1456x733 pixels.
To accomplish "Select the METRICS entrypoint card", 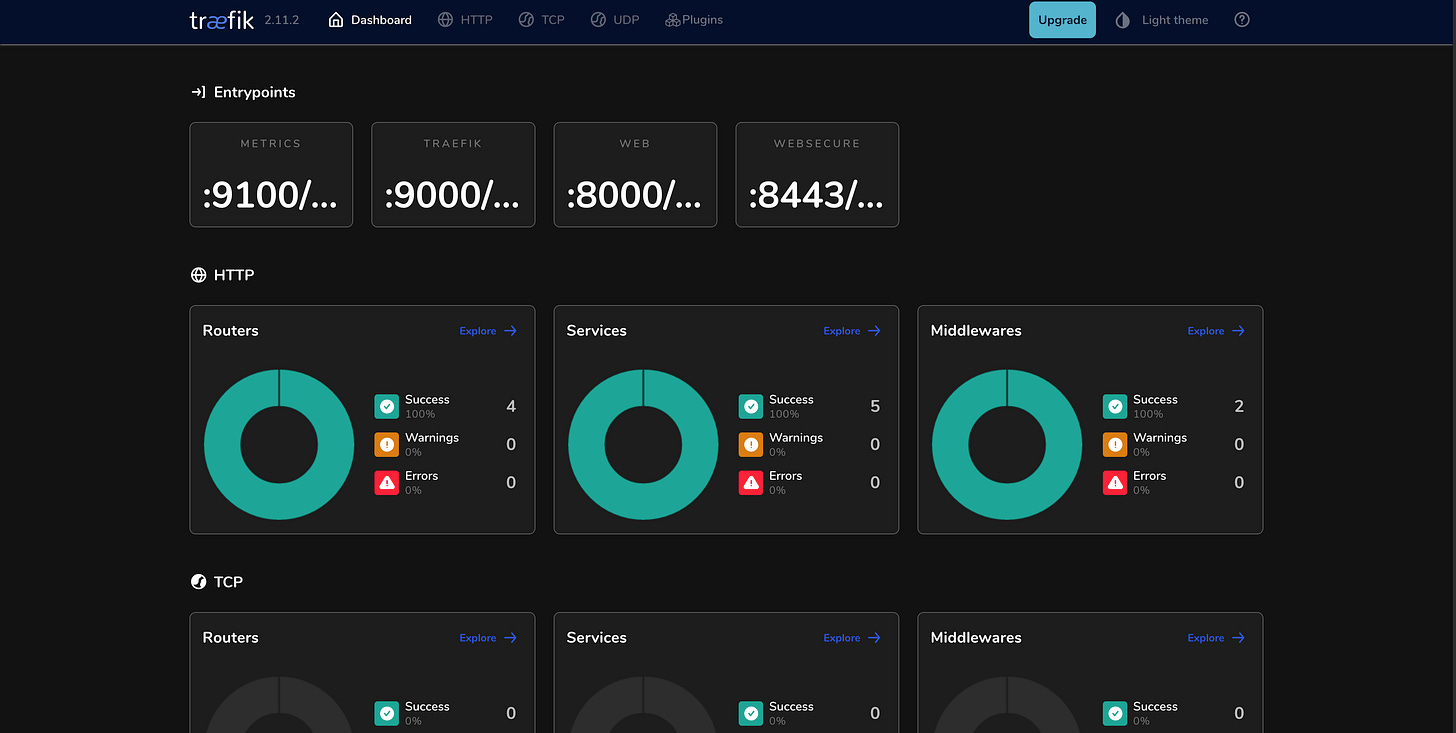I will (271, 175).
